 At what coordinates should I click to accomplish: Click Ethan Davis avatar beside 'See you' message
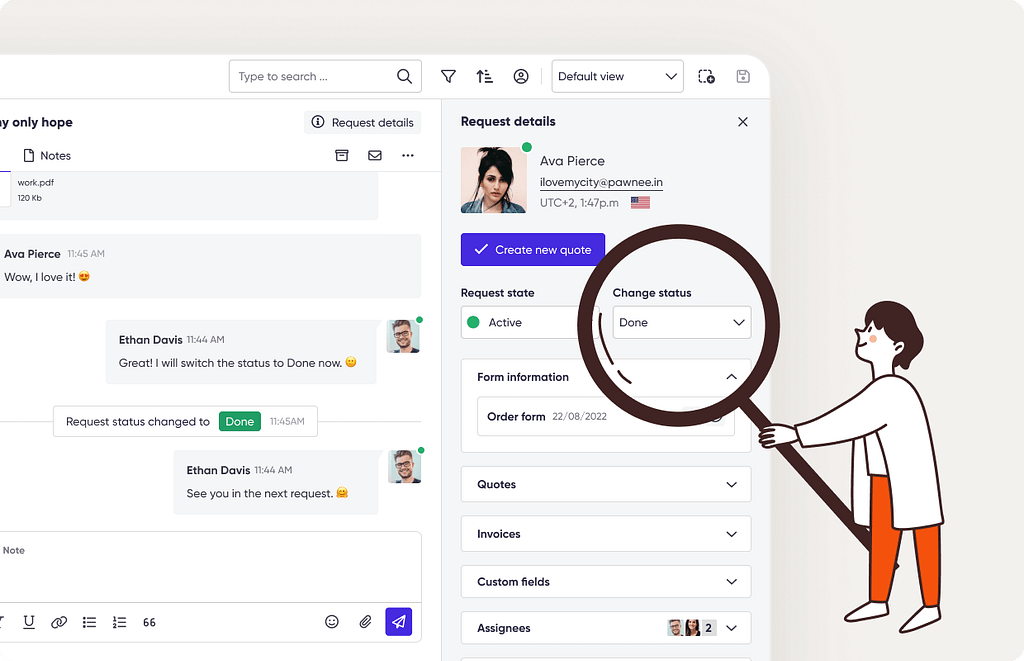(x=404, y=466)
